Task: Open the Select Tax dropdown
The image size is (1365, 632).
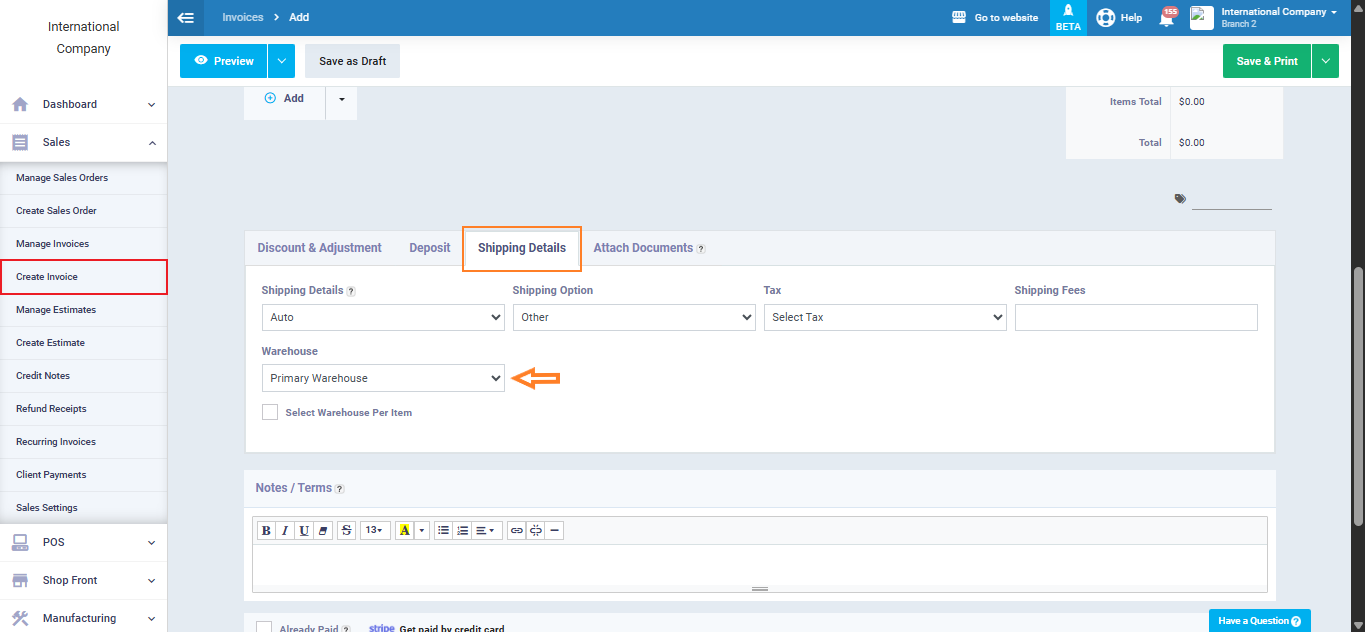Action: 884,317
